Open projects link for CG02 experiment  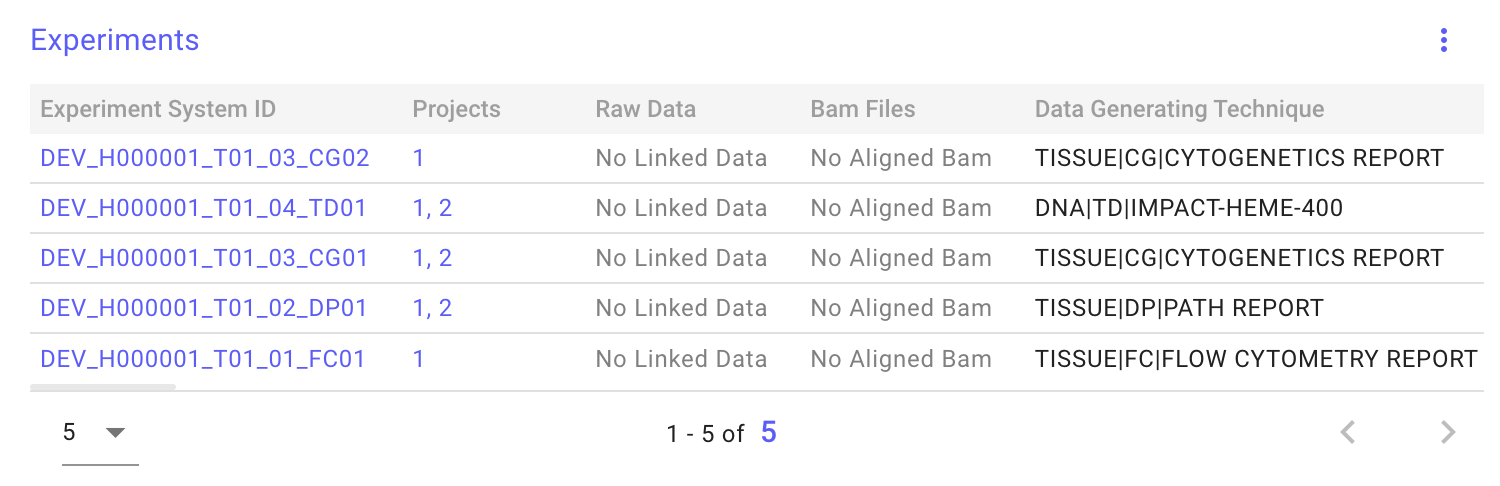pyautogui.click(x=418, y=158)
